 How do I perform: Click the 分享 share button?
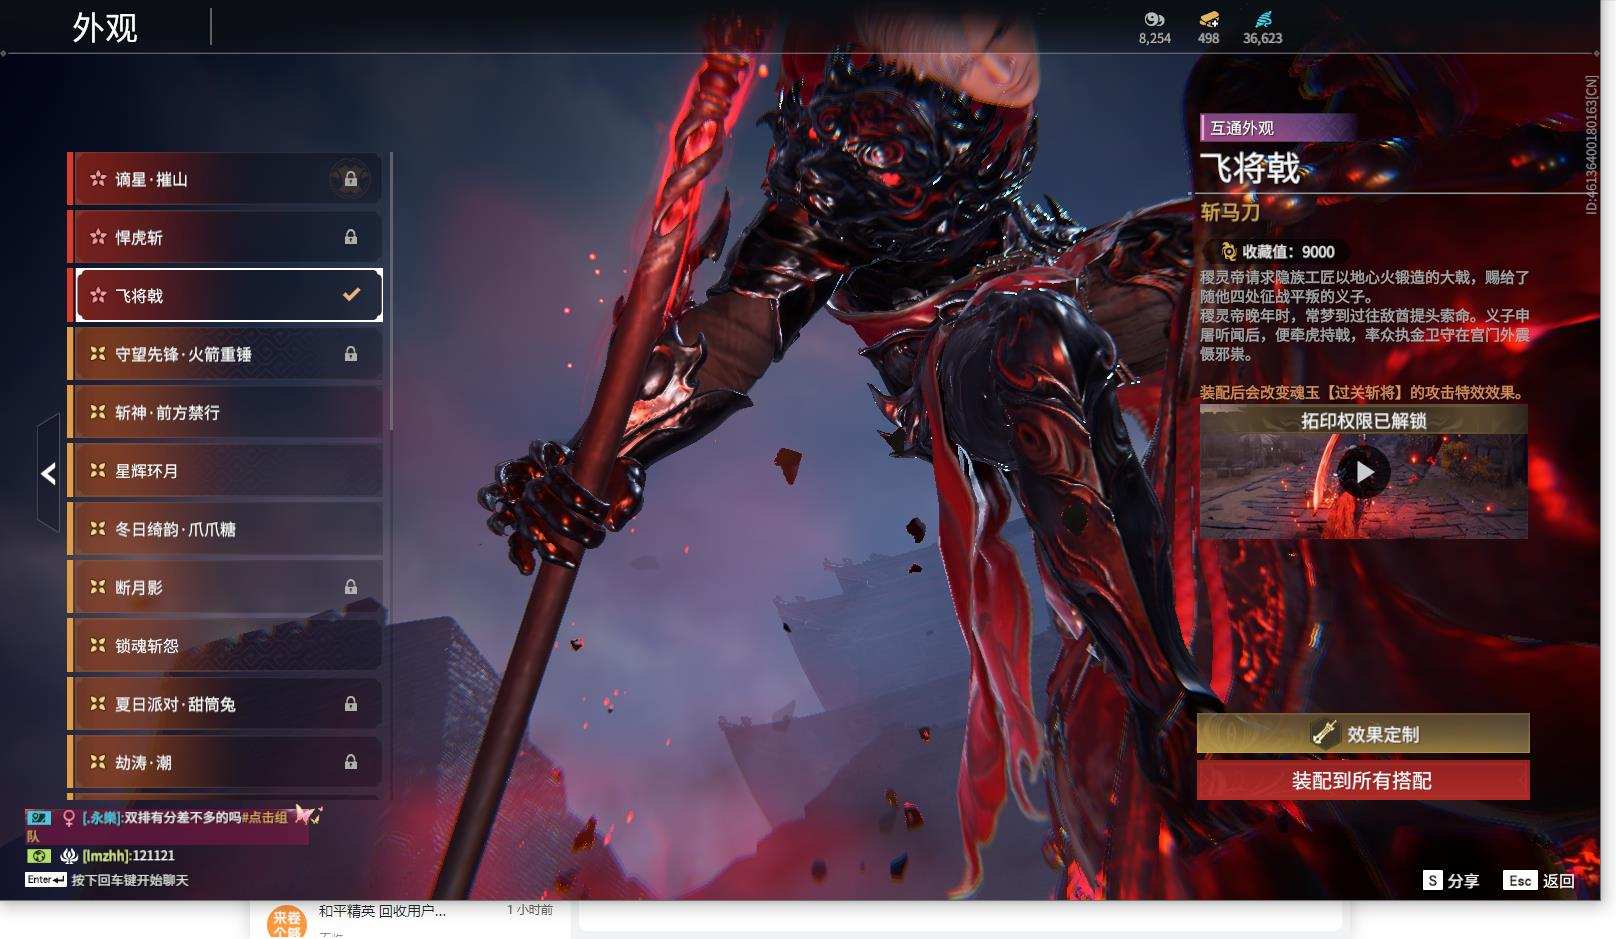click(x=1451, y=880)
